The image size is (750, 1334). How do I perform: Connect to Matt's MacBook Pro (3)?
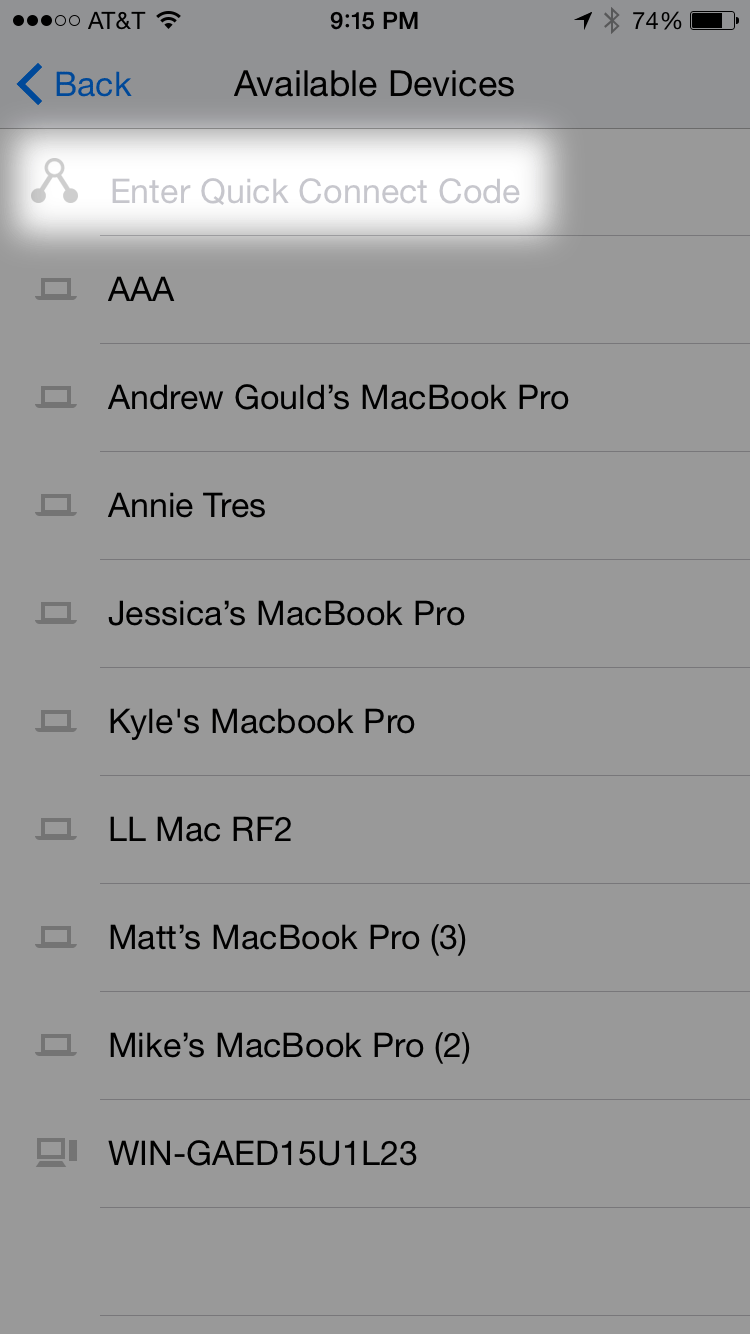click(x=287, y=938)
